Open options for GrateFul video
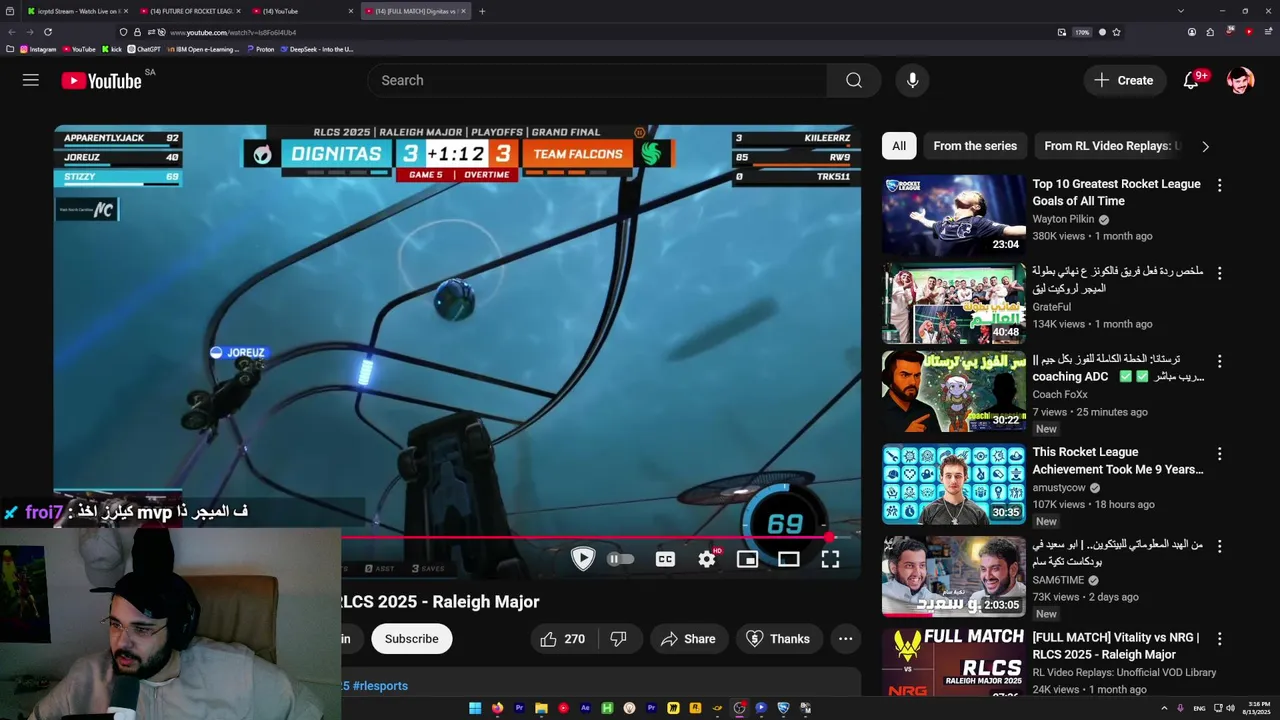This screenshot has width=1280, height=720. click(1219, 272)
